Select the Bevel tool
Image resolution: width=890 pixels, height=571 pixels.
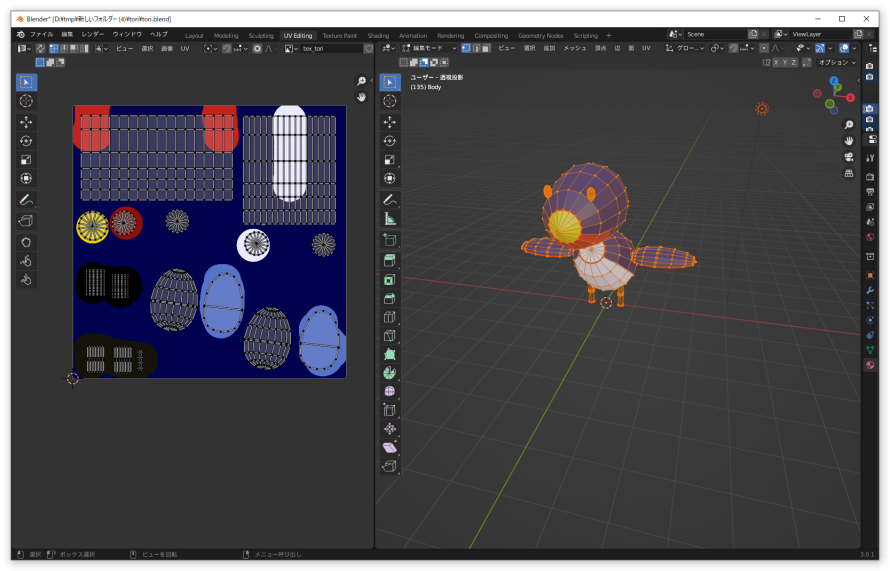click(x=390, y=298)
